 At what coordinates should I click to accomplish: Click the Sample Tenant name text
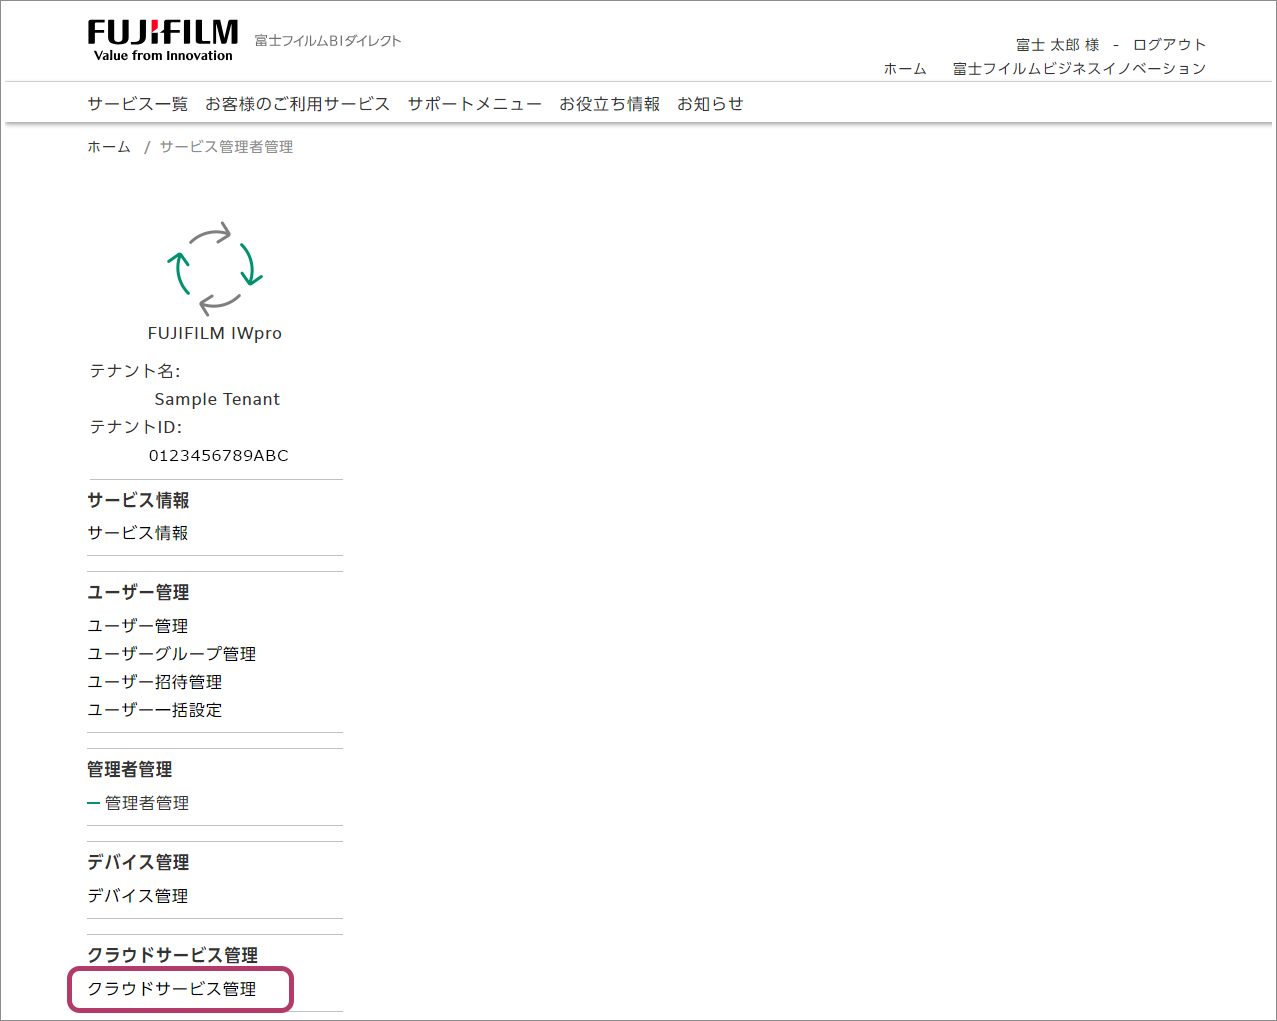217,399
